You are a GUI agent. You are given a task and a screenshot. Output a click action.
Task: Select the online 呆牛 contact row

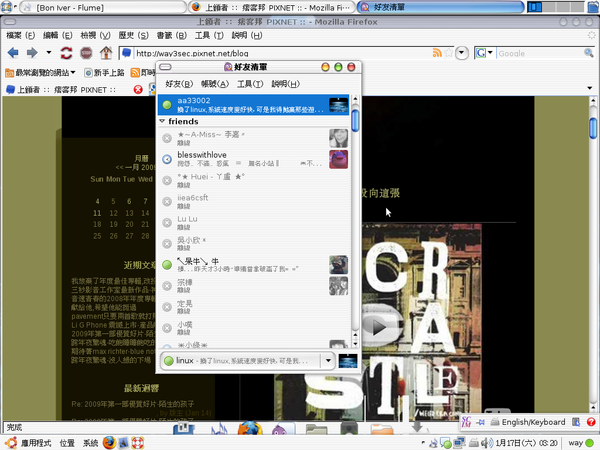tap(254, 264)
